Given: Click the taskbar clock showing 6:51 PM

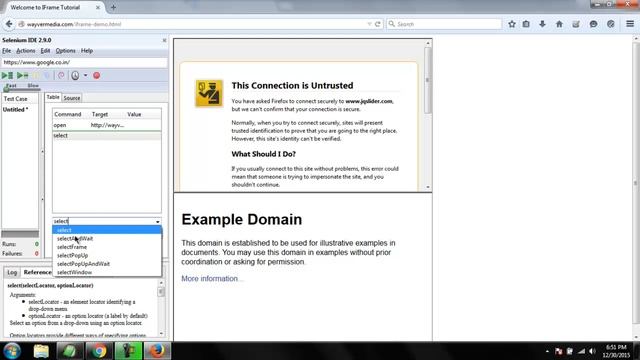Looking at the screenshot, I should click(616, 351).
